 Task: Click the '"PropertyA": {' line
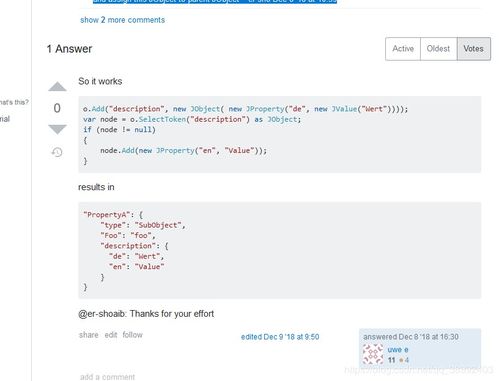[x=113, y=215]
